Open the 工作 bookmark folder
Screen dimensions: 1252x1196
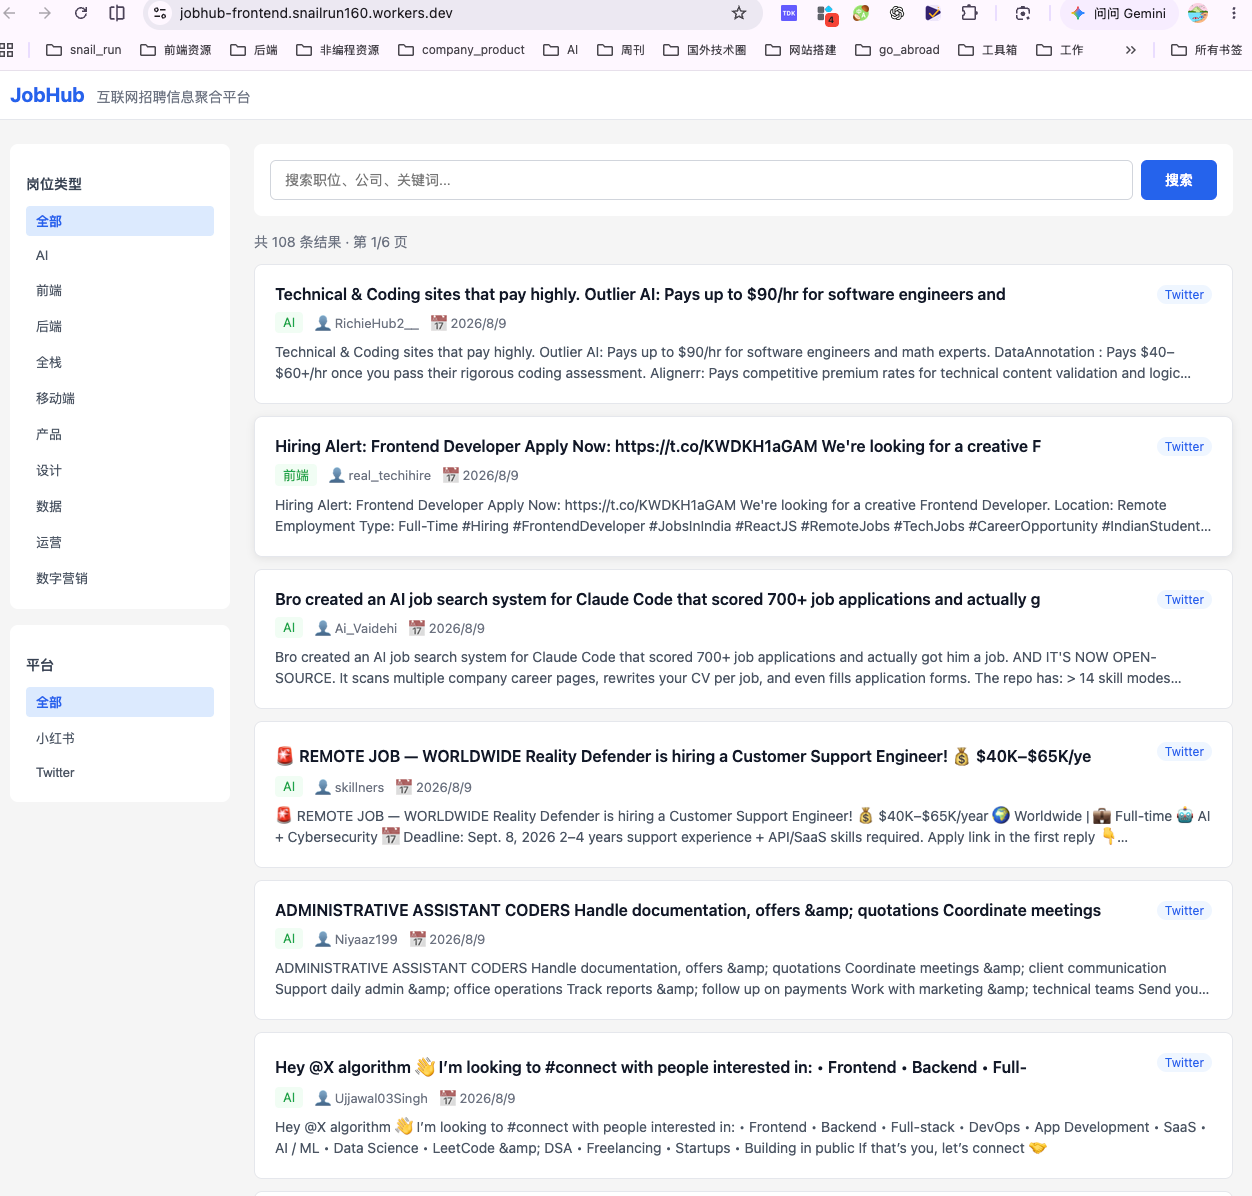[1060, 49]
